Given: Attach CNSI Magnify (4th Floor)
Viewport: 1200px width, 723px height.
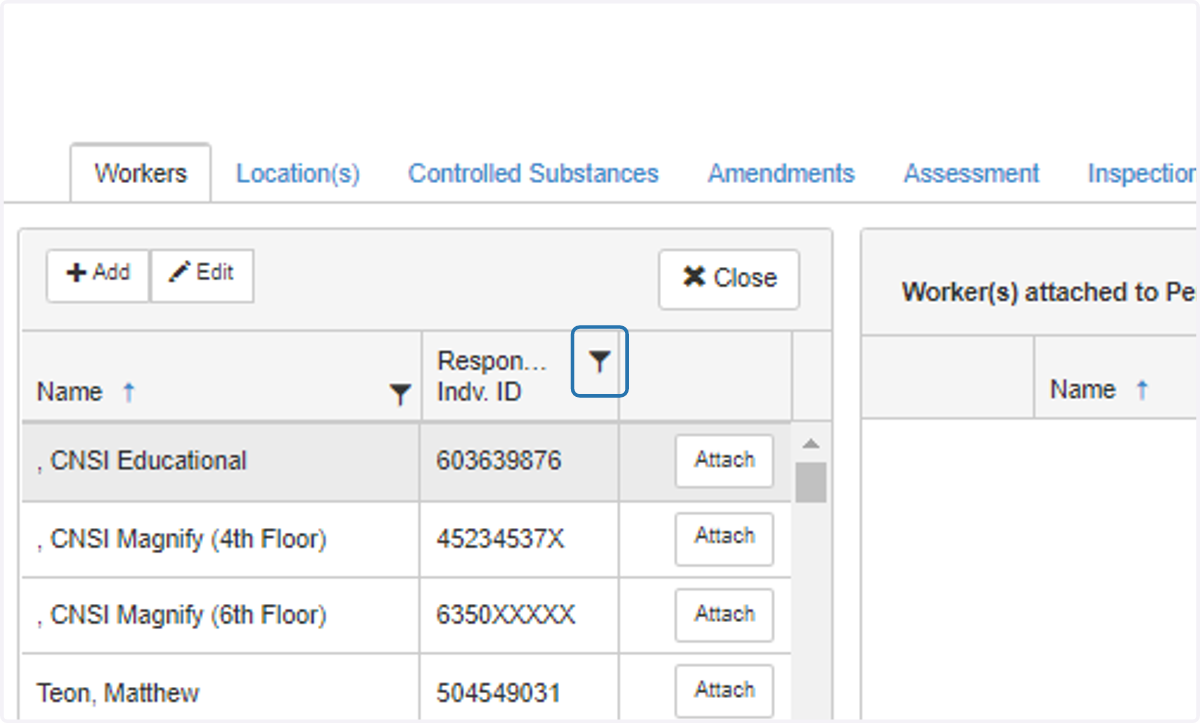Looking at the screenshot, I should coord(724,539).
